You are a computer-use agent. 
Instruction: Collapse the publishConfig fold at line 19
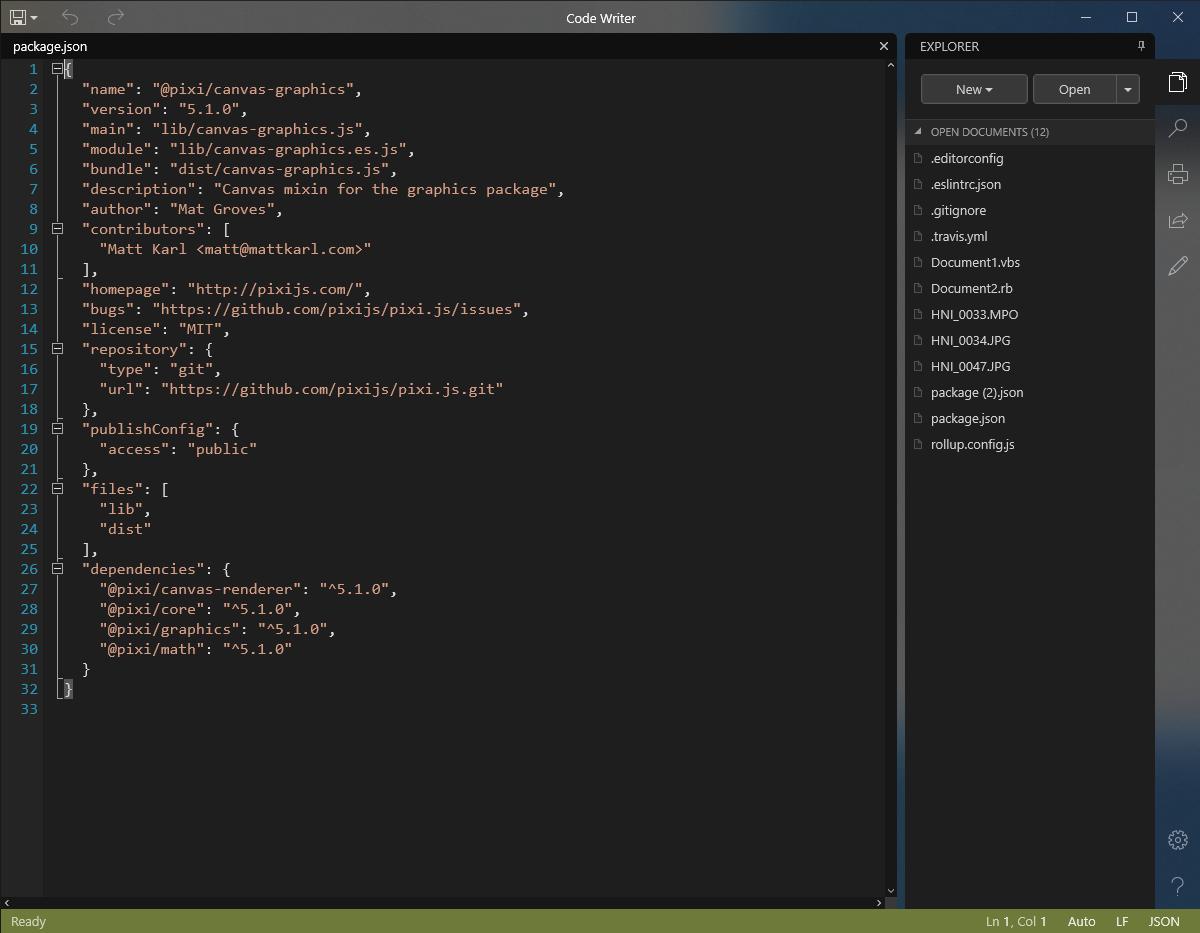pyautogui.click(x=57, y=429)
